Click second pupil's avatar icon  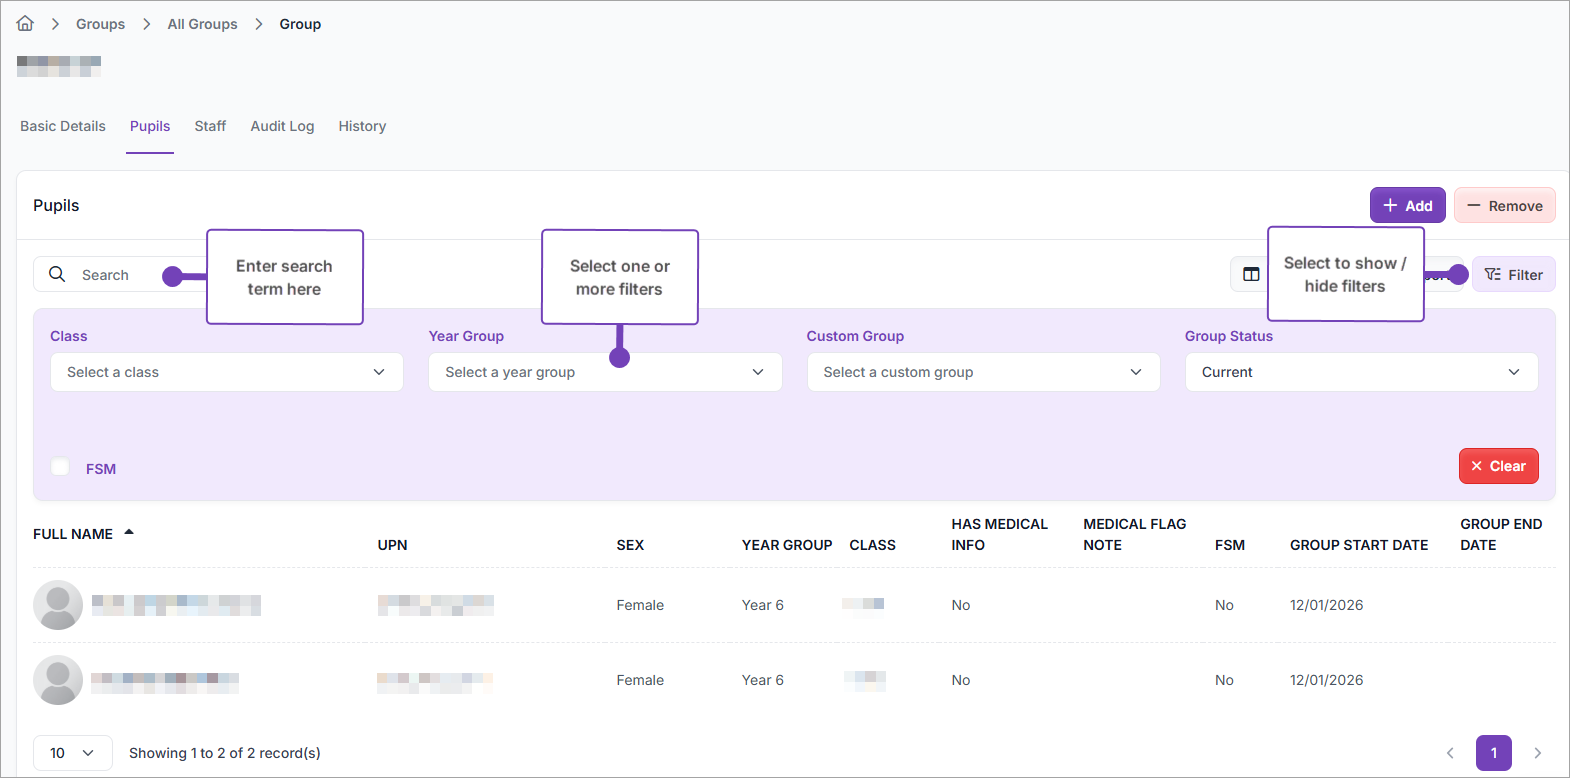point(58,680)
